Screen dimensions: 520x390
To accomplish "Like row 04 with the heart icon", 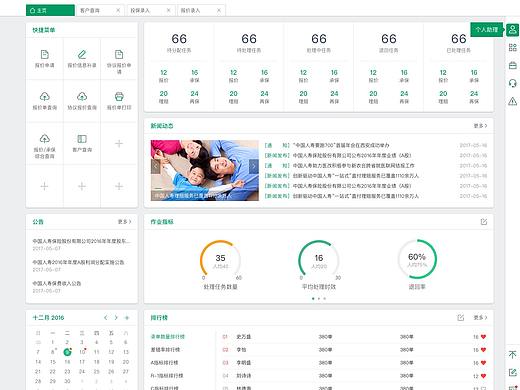I will (x=483, y=376).
